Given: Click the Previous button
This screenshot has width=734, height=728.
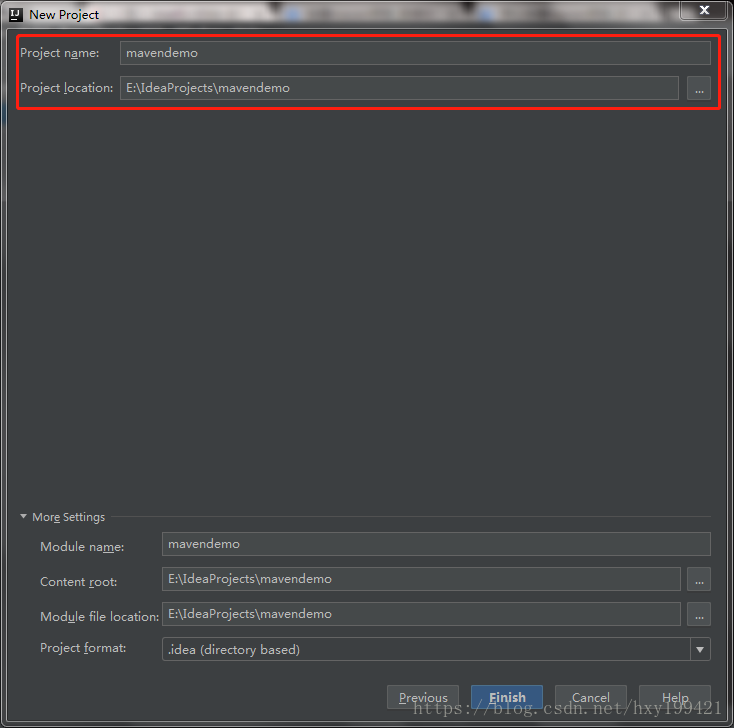Looking at the screenshot, I should pyautogui.click(x=423, y=697).
